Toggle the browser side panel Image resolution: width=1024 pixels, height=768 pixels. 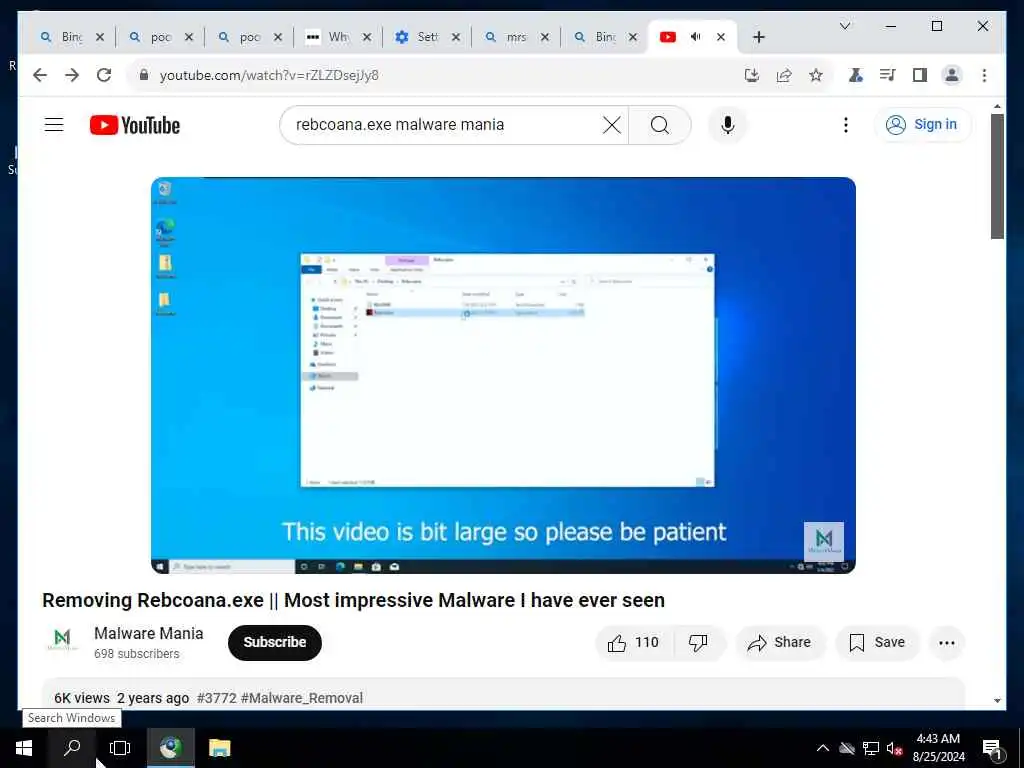tap(920, 75)
